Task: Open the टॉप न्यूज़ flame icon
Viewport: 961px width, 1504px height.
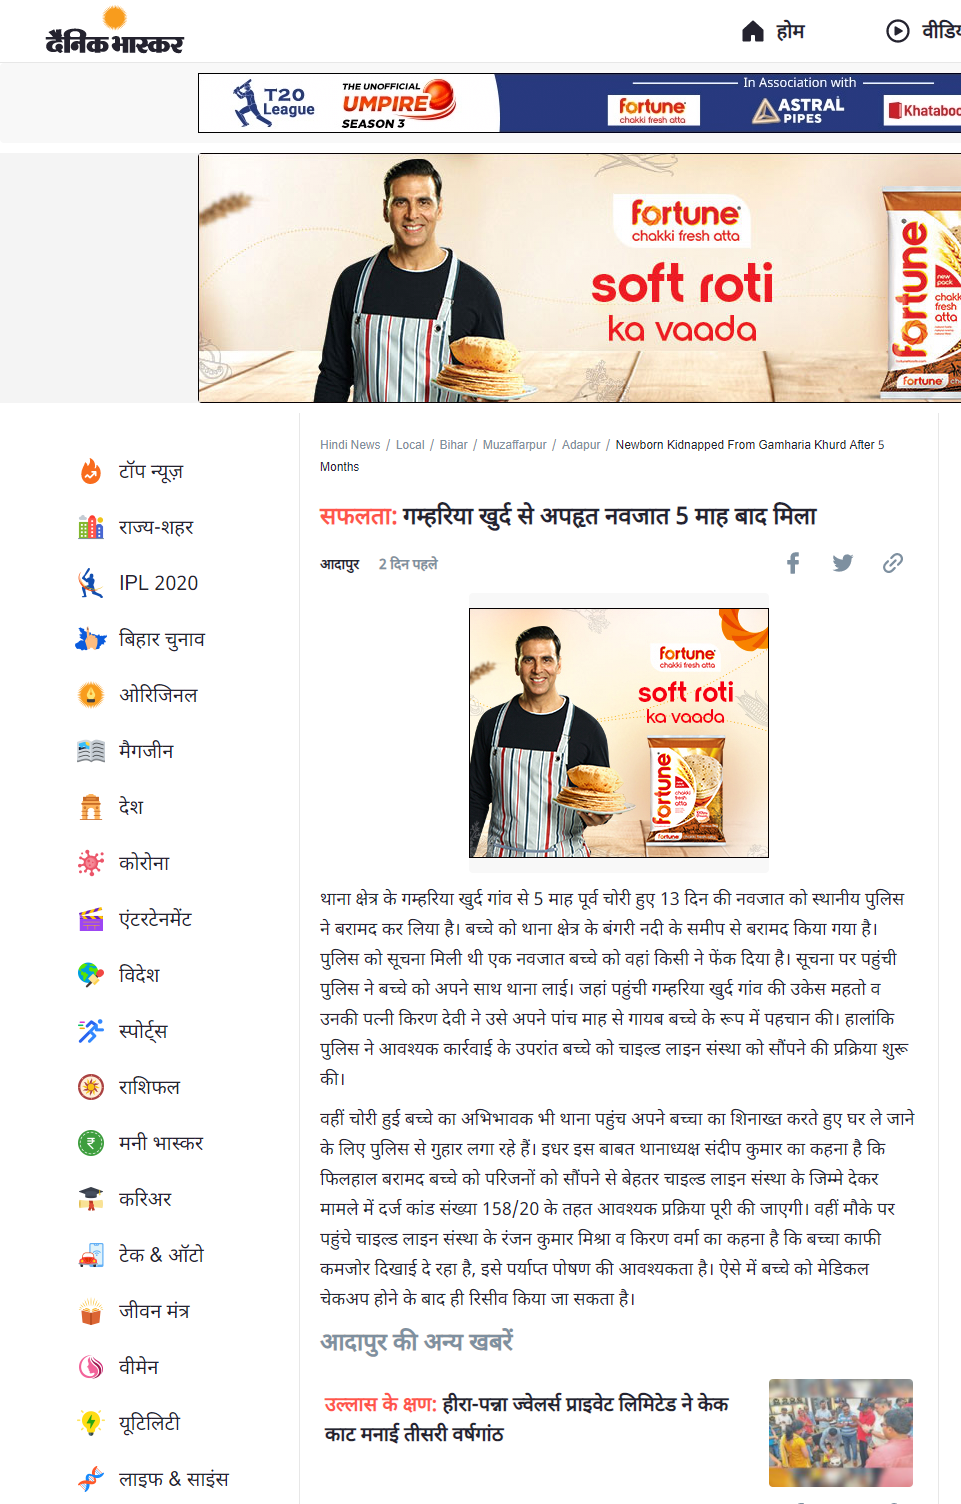Action: 91,471
